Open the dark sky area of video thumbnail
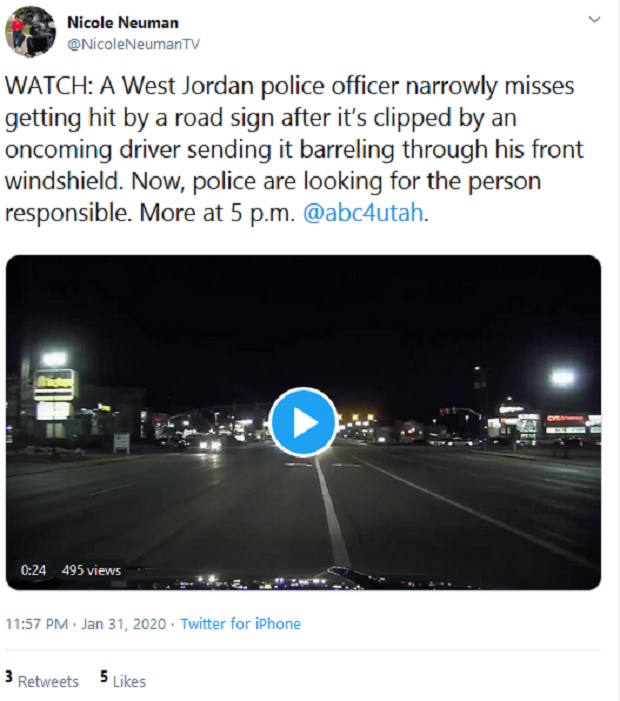Screen dimensions: 620x701 click(303, 313)
